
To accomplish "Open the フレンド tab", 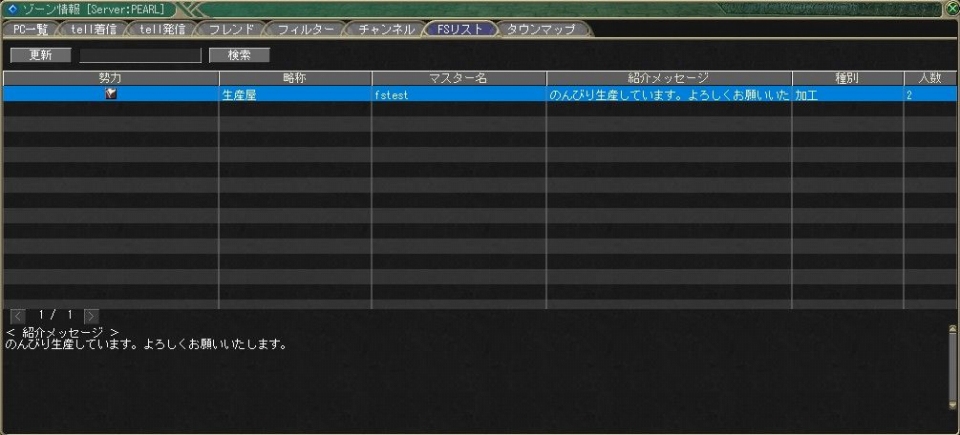I will 231,29.
